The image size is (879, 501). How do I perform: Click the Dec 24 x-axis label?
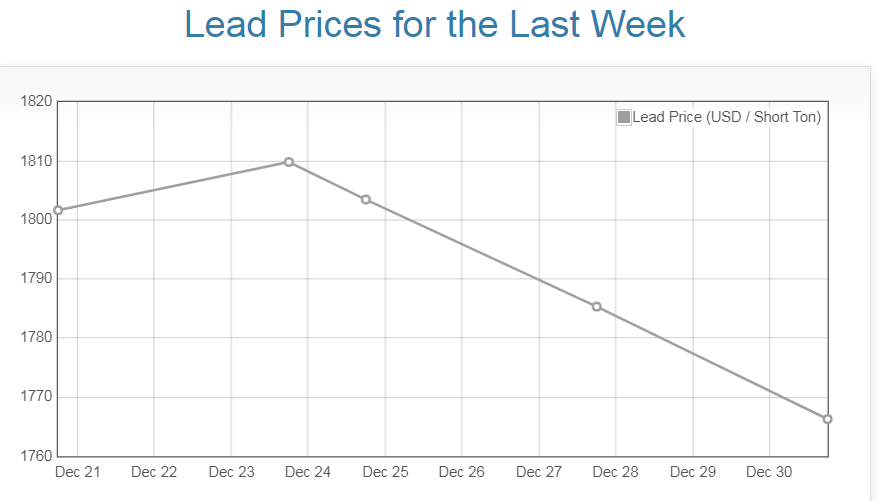308,472
